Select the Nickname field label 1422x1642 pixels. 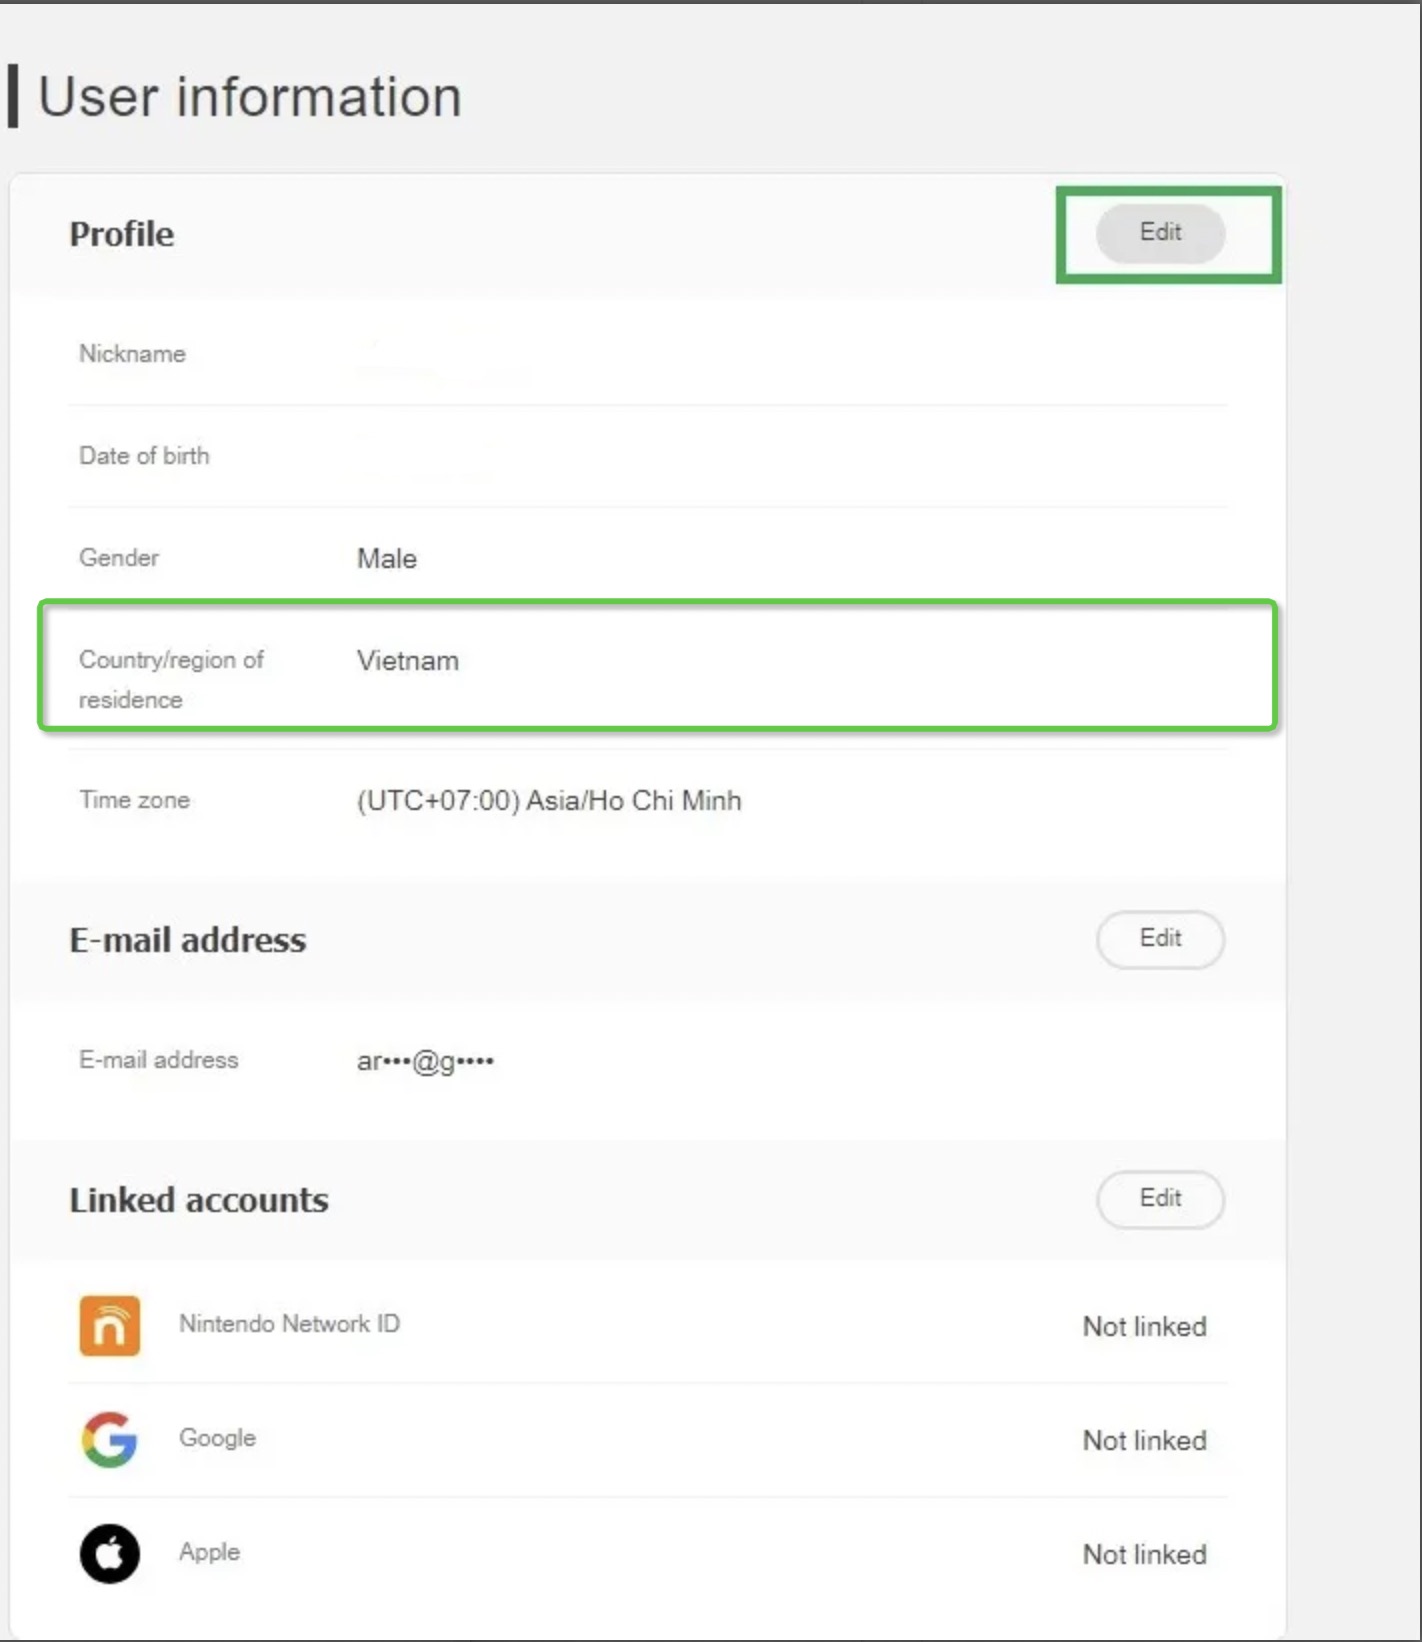click(132, 354)
